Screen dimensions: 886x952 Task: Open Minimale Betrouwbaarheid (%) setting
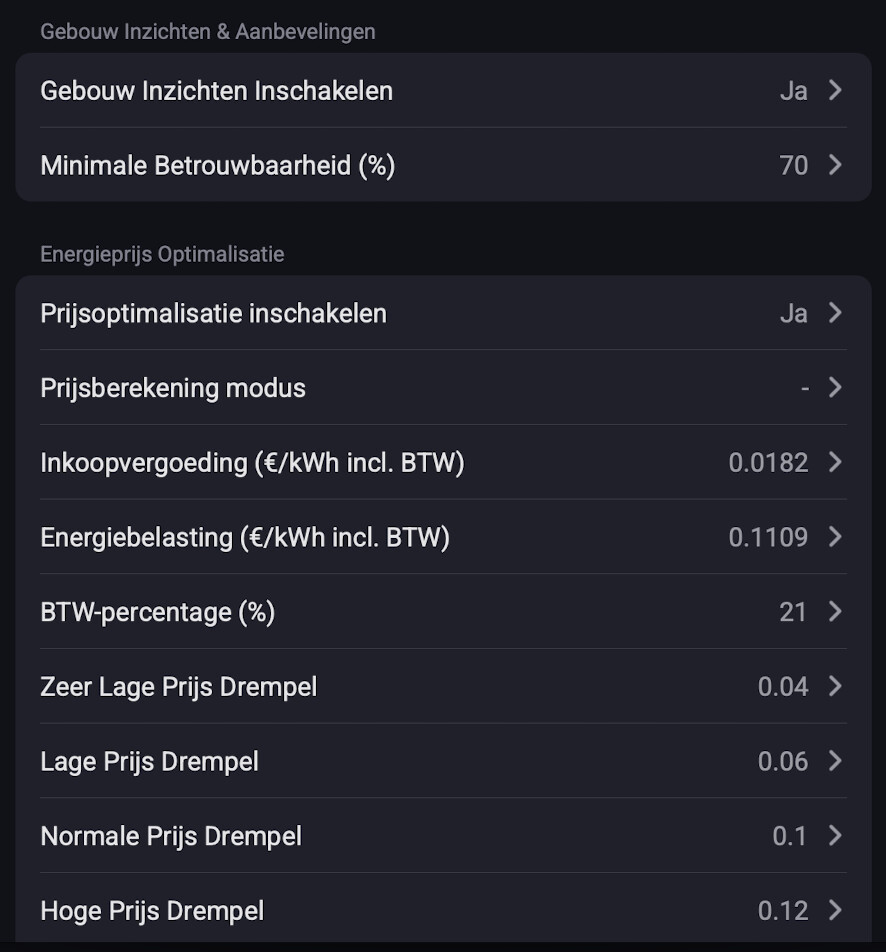[x=217, y=165]
